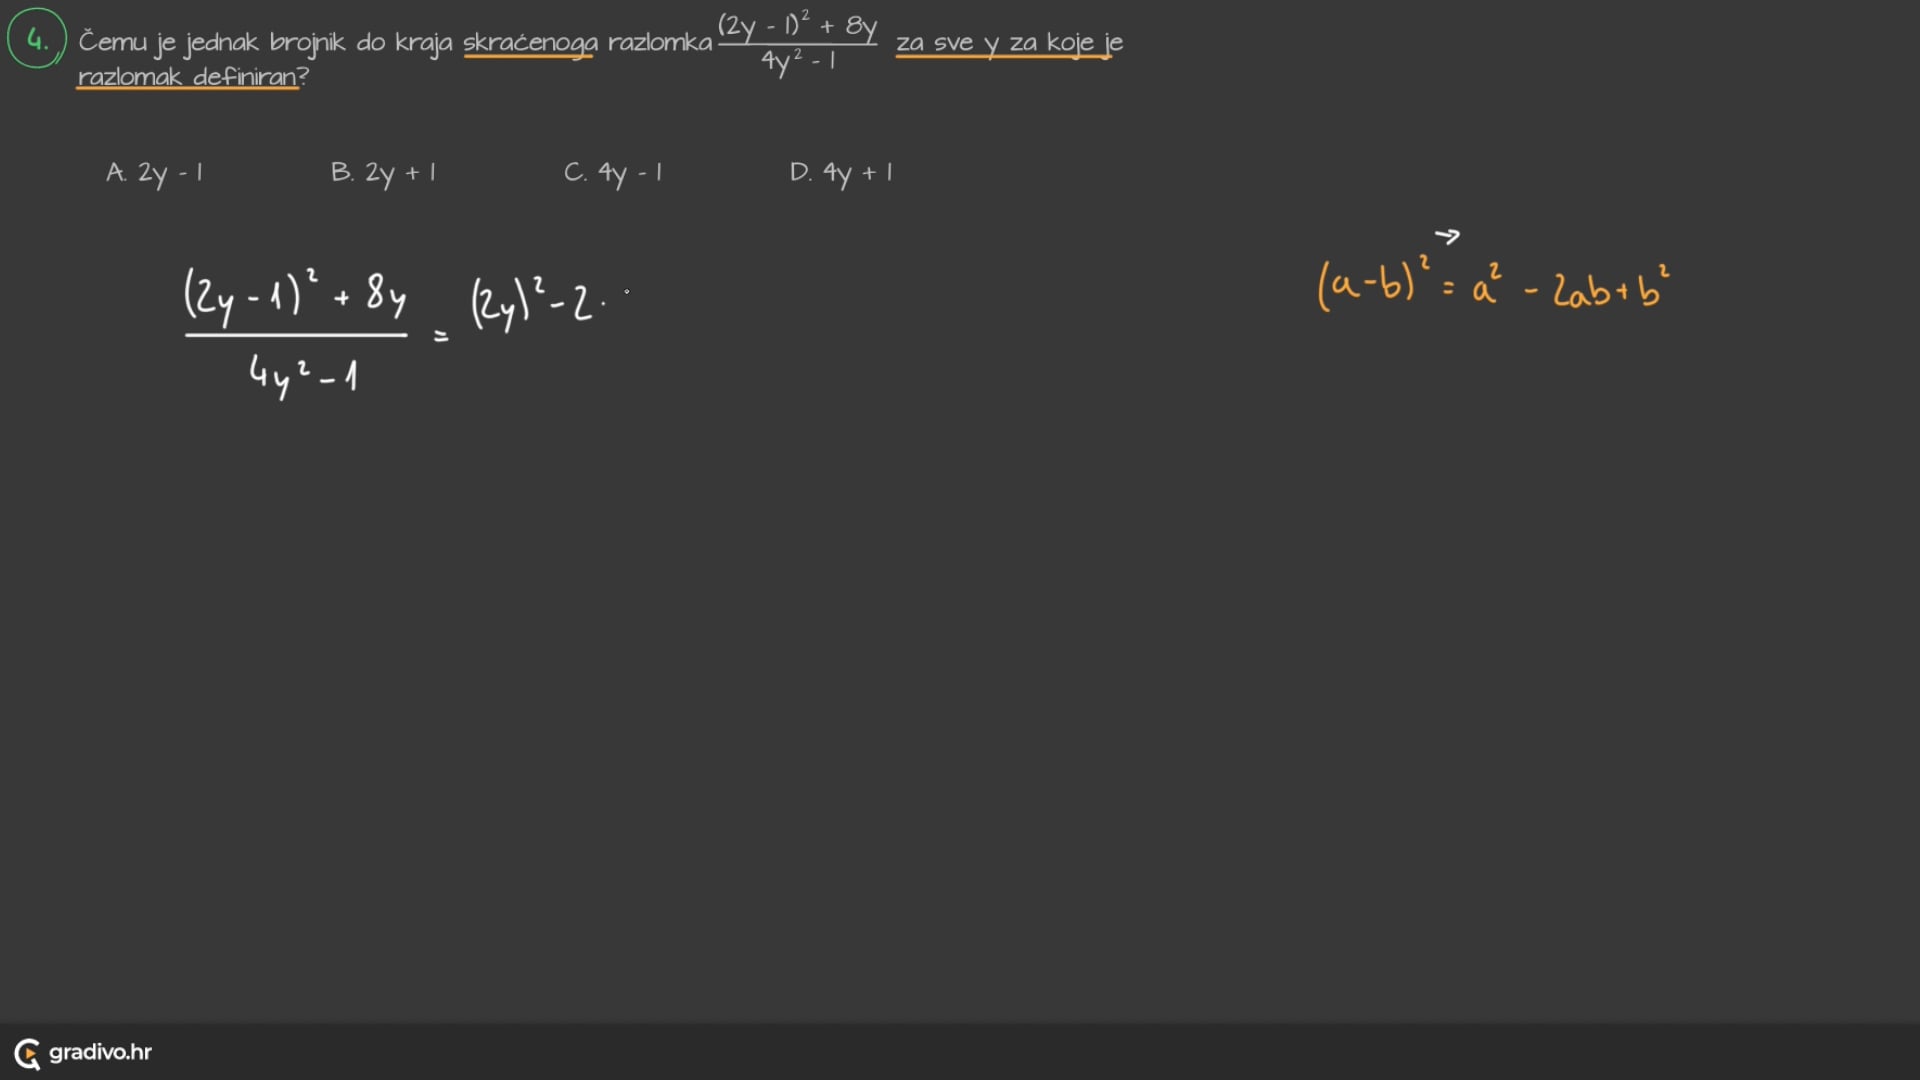Click the word brojnik in the question
The width and height of the screenshot is (1920, 1080).
[x=307, y=43]
